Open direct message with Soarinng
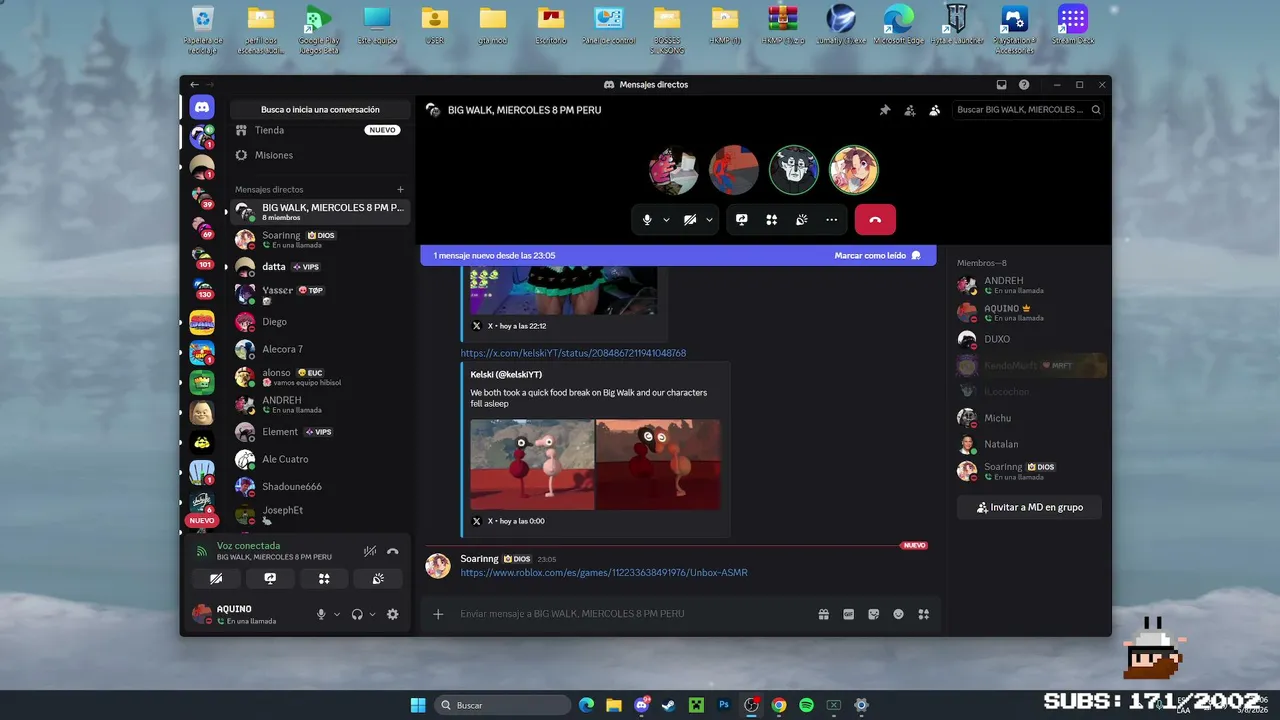The height and width of the screenshot is (720, 1280). (x=320, y=239)
